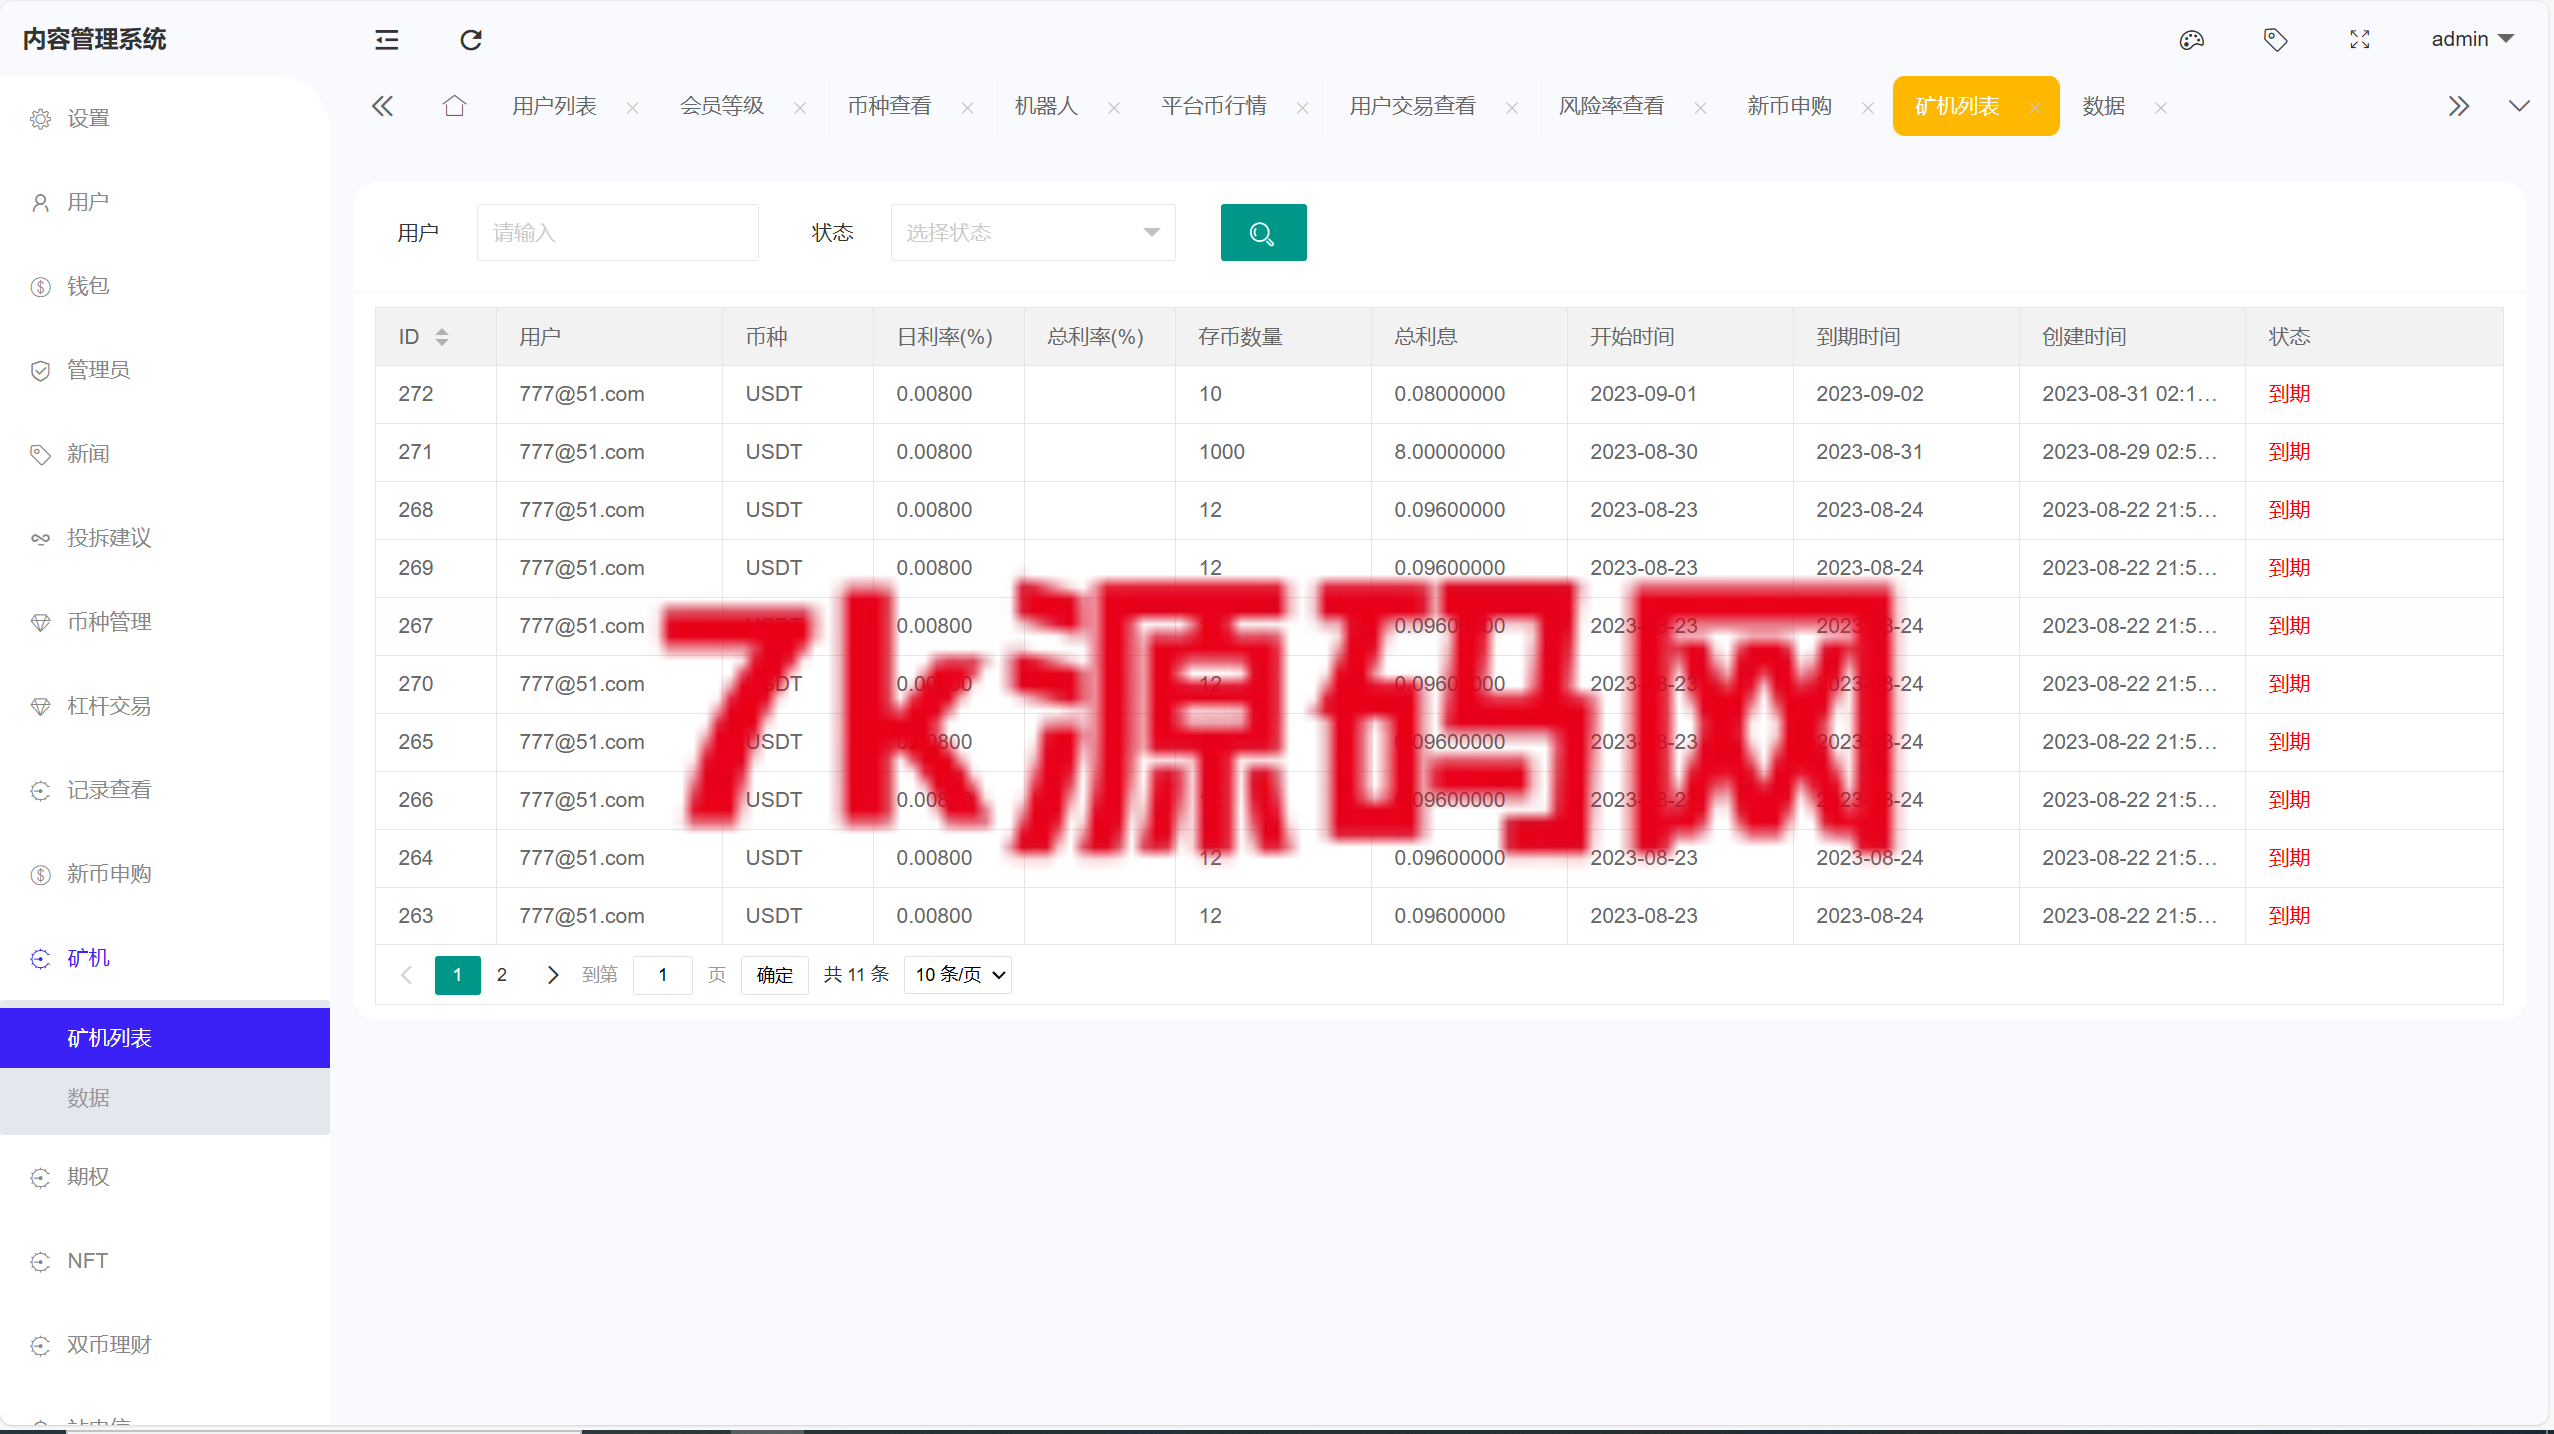Close the 币种查看 tab
The image size is (2554, 1434).
[967, 108]
